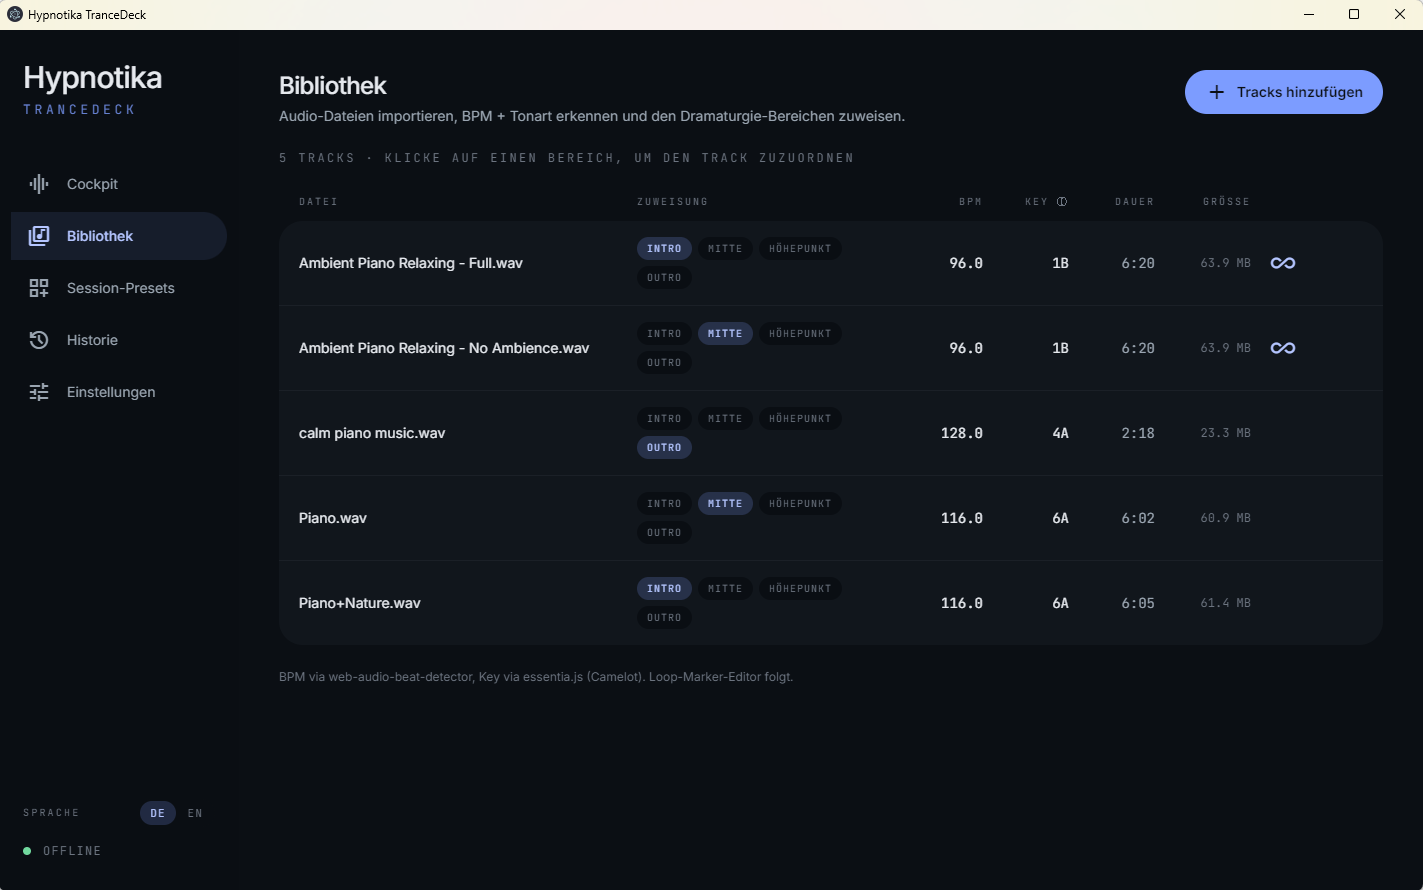Click the Hypnotika TranceDeck logo
The width and height of the screenshot is (1423, 890).
pos(92,88)
